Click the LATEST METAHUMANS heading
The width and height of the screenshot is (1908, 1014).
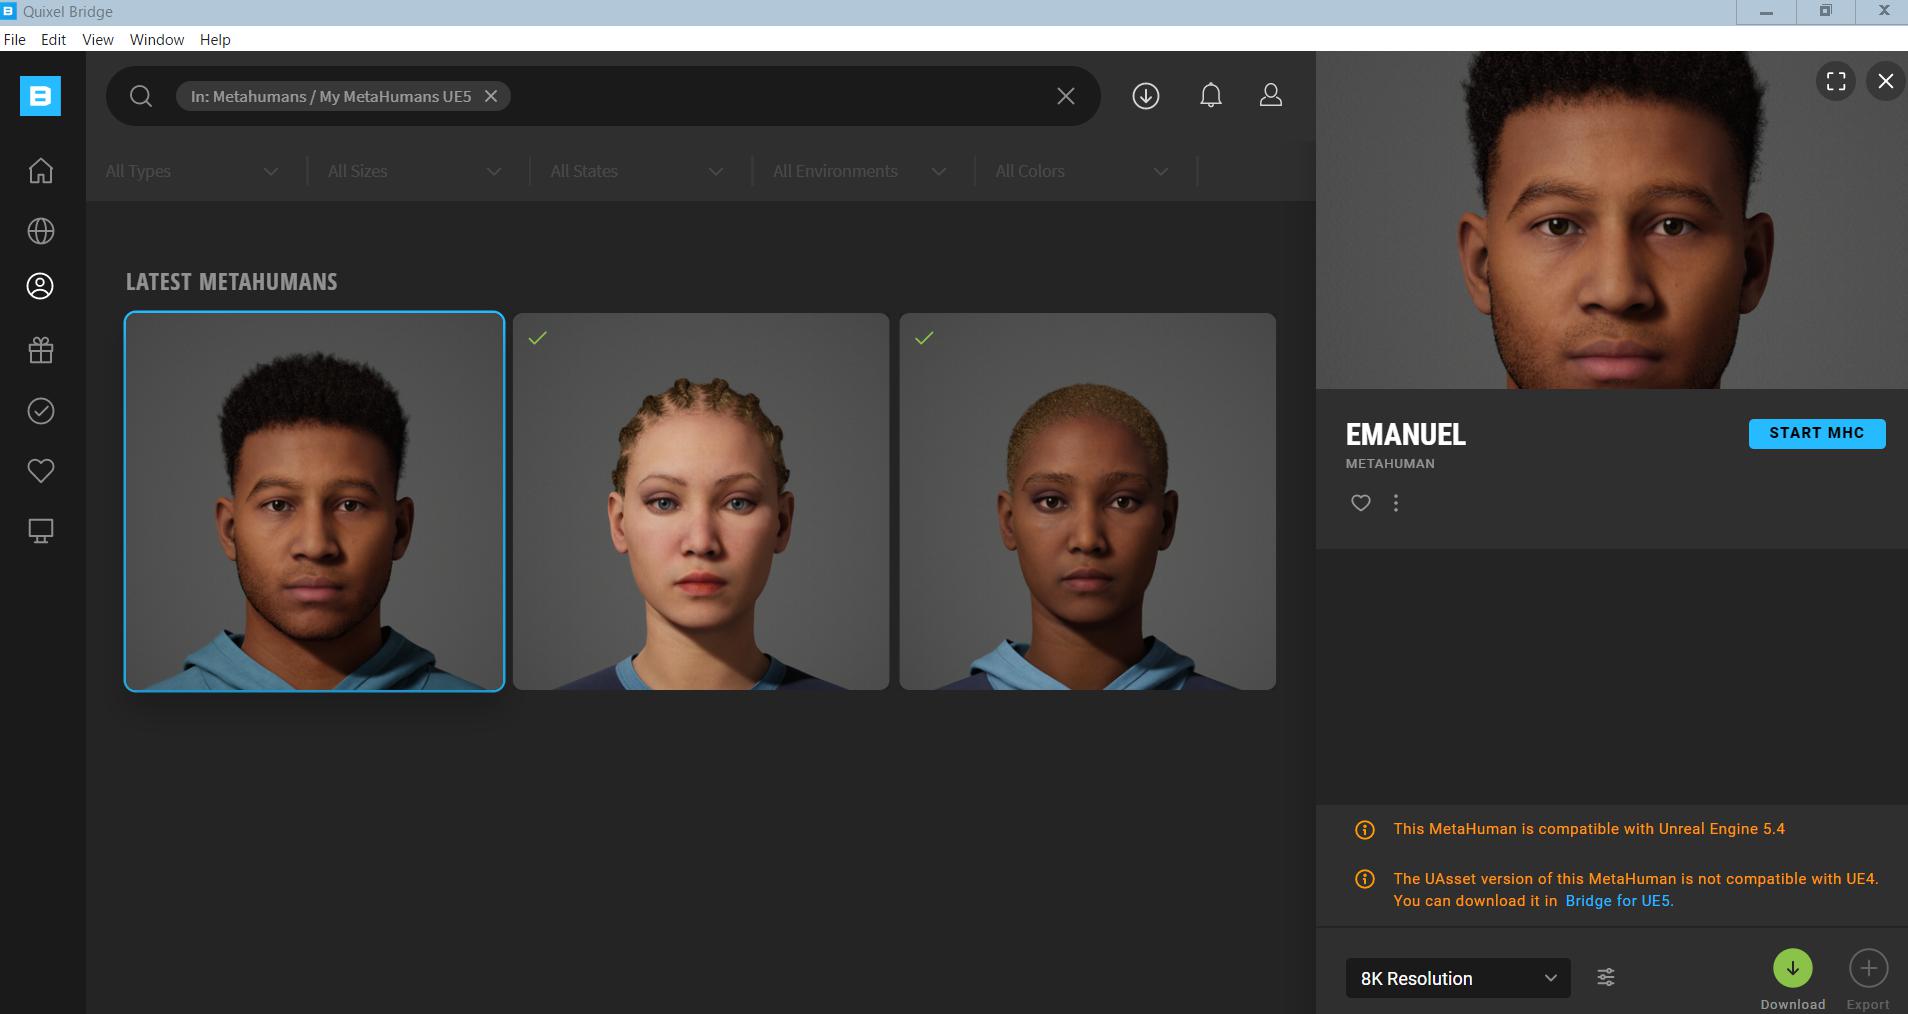(x=231, y=282)
